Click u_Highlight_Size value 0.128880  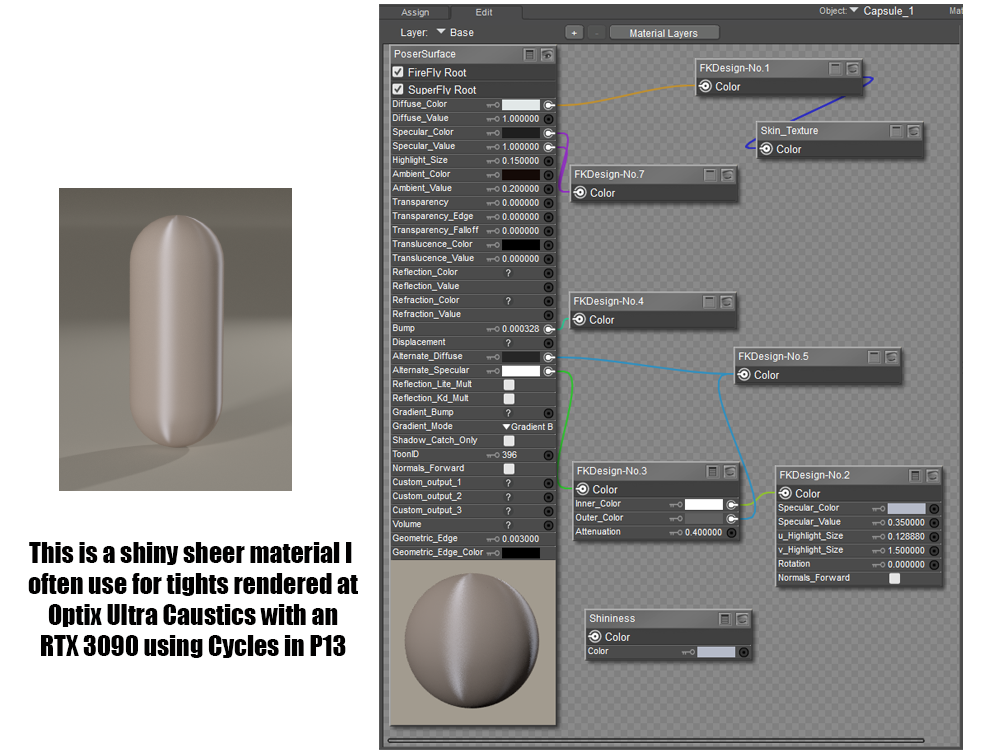(x=906, y=536)
